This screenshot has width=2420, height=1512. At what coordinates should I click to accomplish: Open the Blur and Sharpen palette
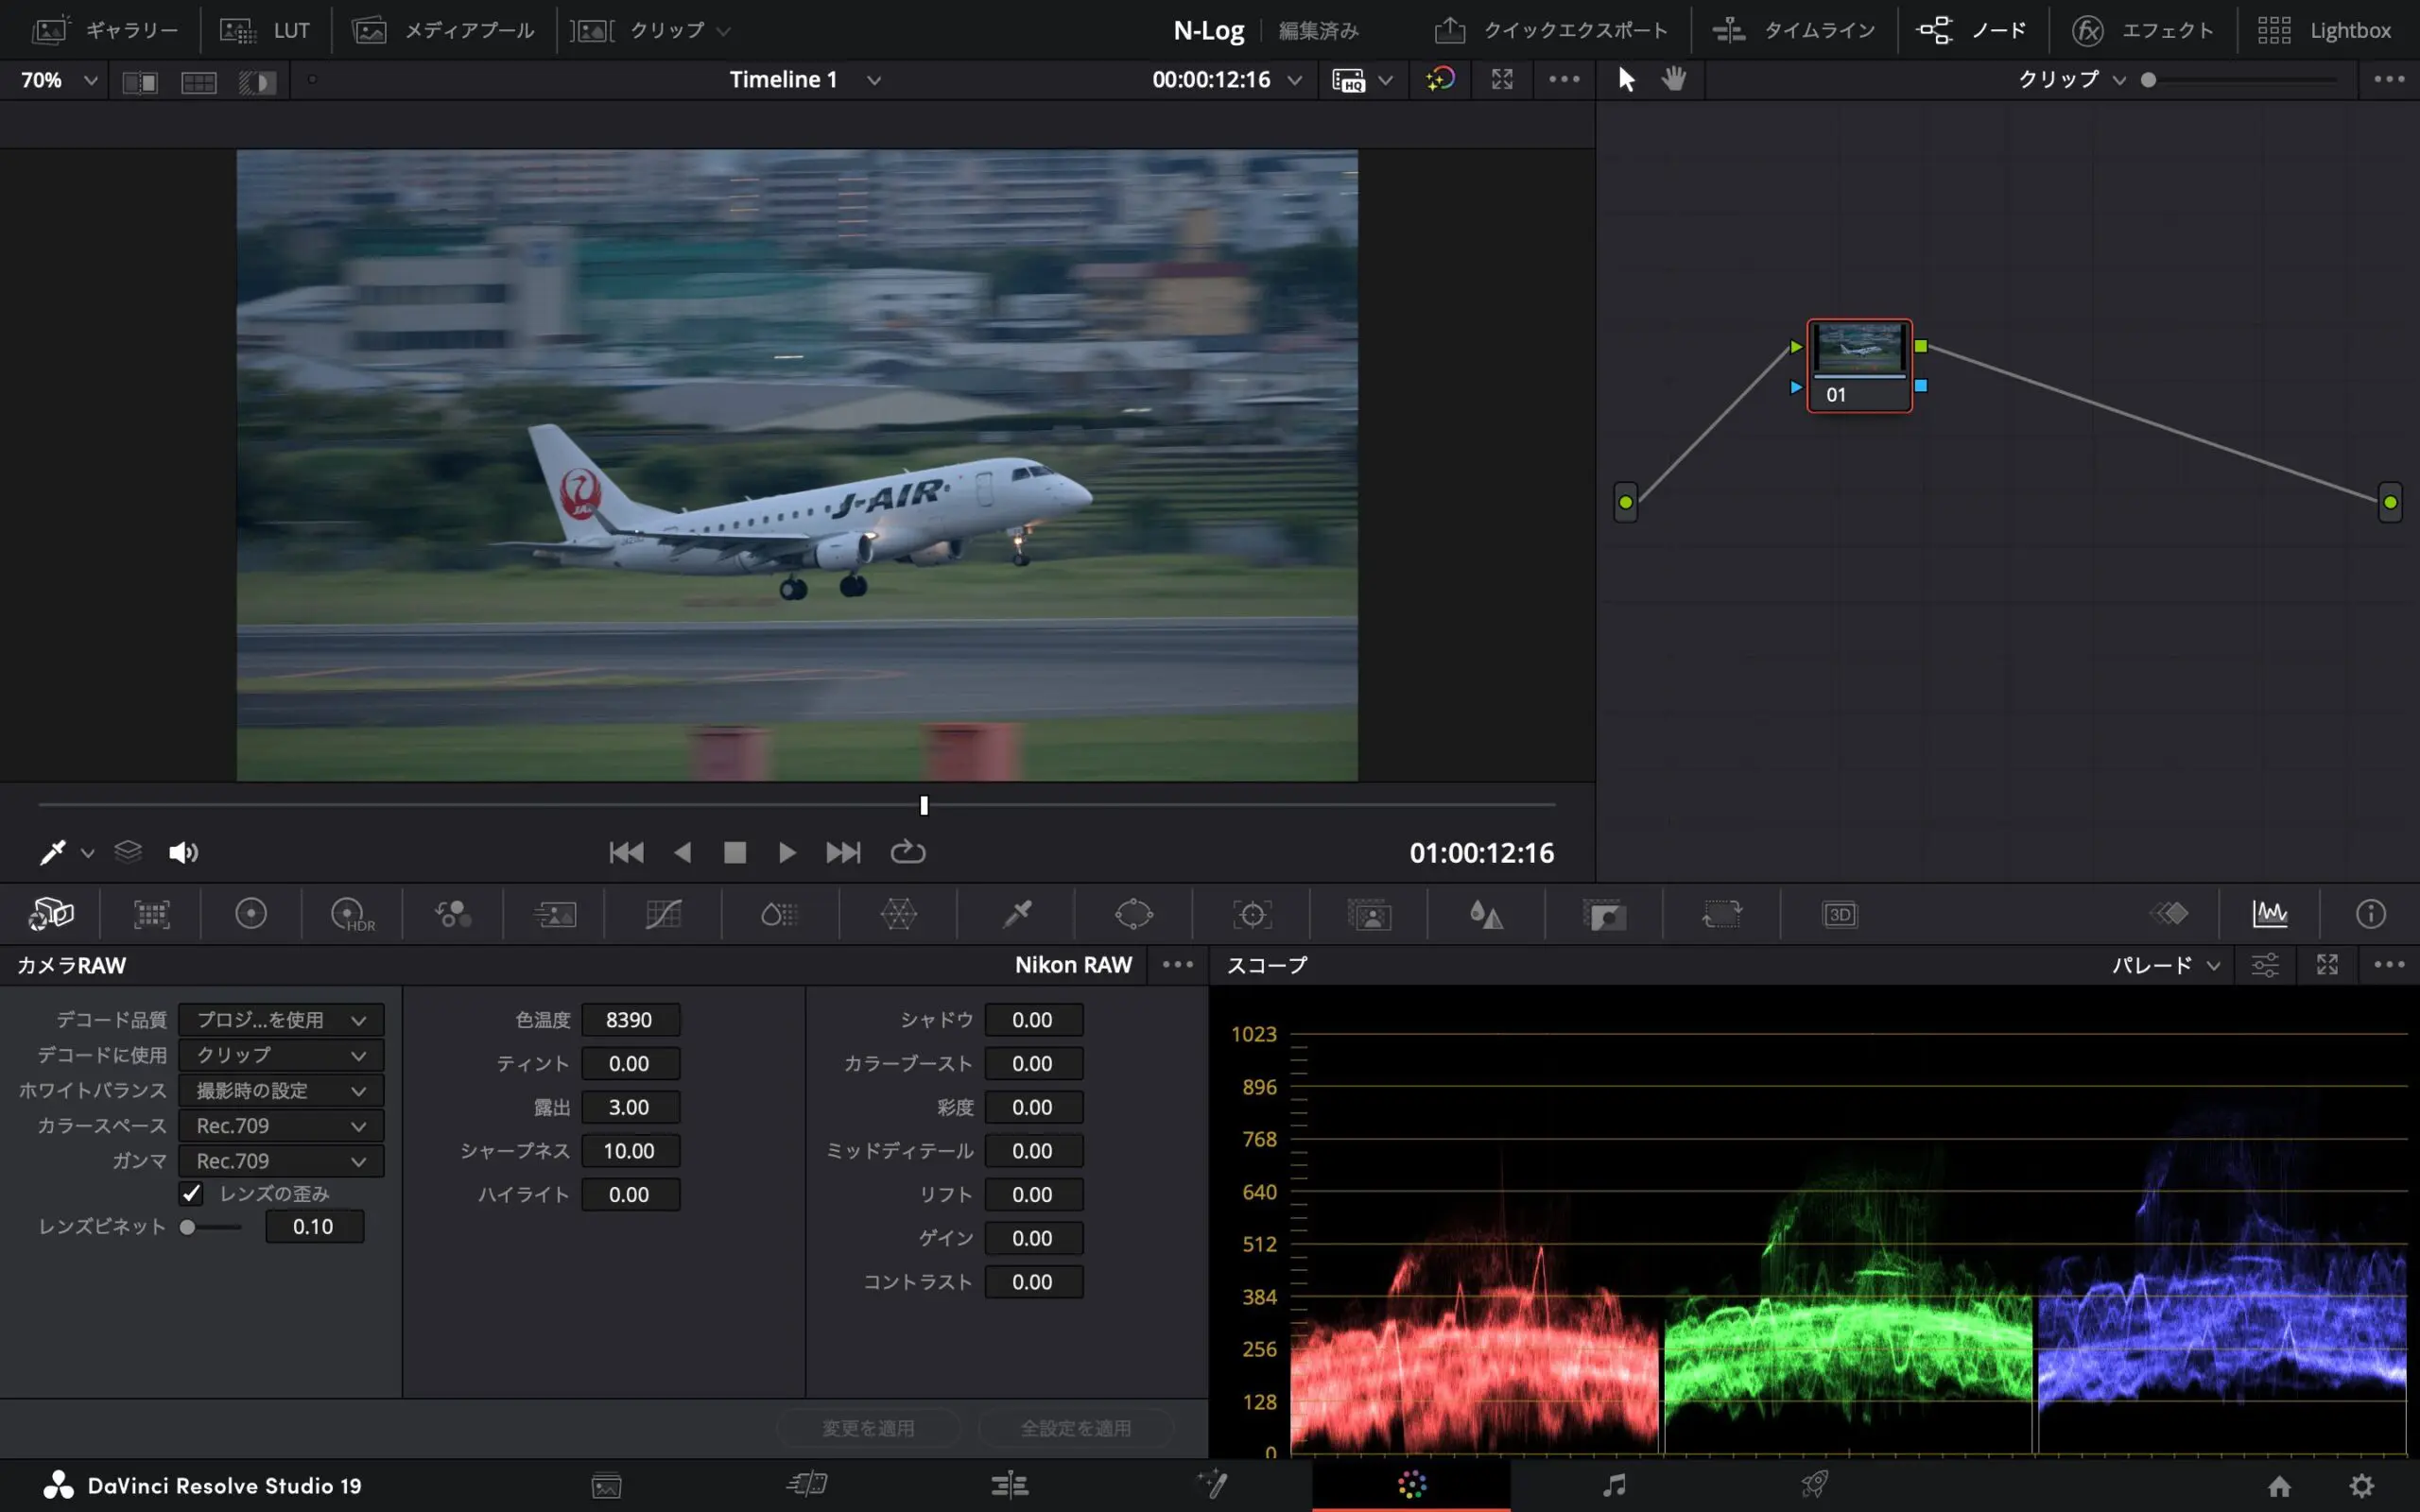1487,914
